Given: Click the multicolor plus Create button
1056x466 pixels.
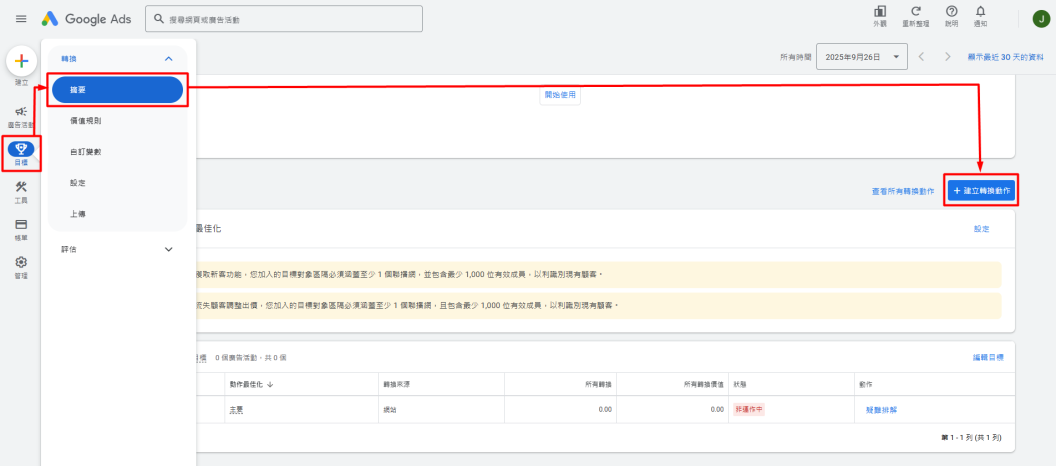Looking at the screenshot, I should coord(21,61).
